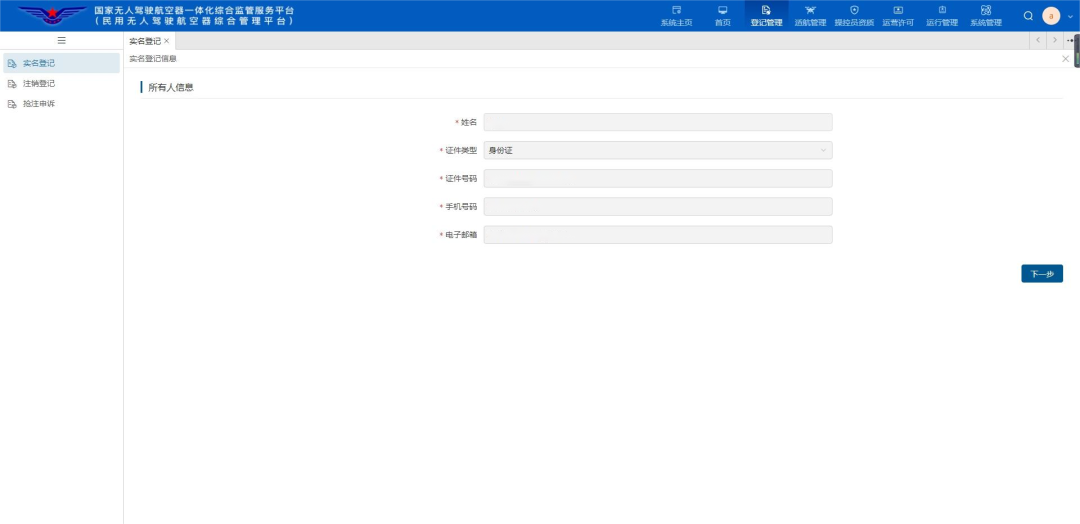Open 操控员资质 shield icon

854,10
